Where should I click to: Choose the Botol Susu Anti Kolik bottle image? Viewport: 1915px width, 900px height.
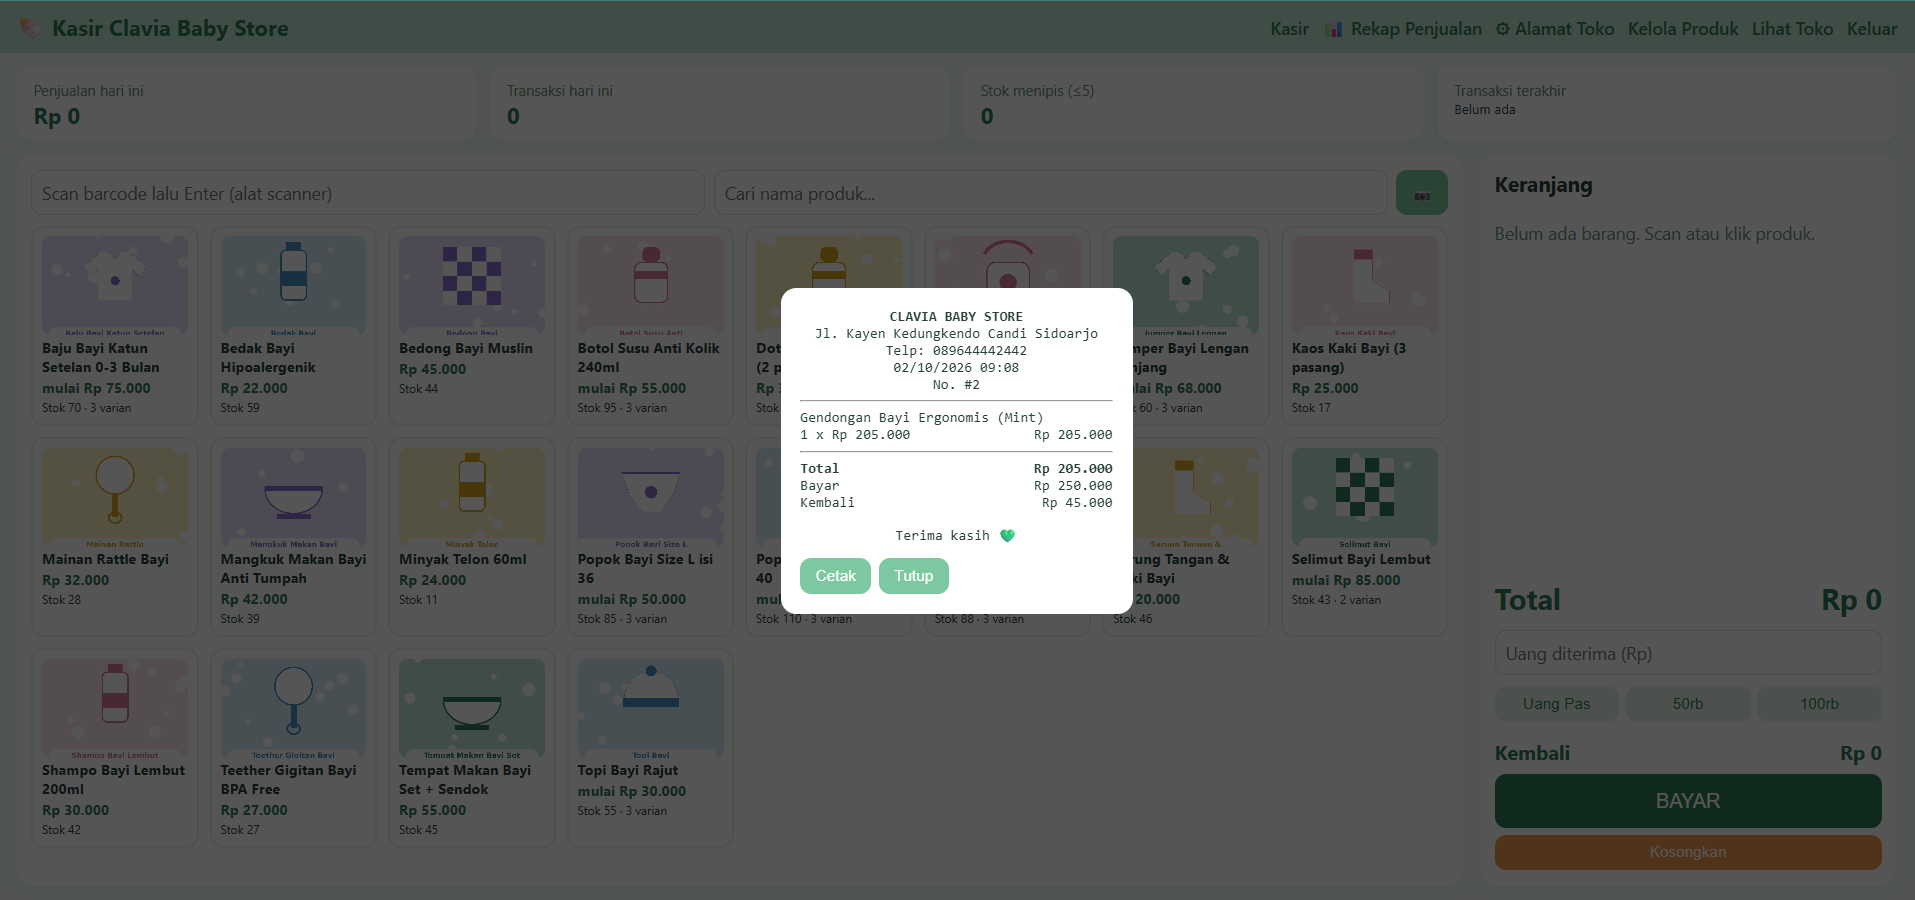click(x=651, y=285)
